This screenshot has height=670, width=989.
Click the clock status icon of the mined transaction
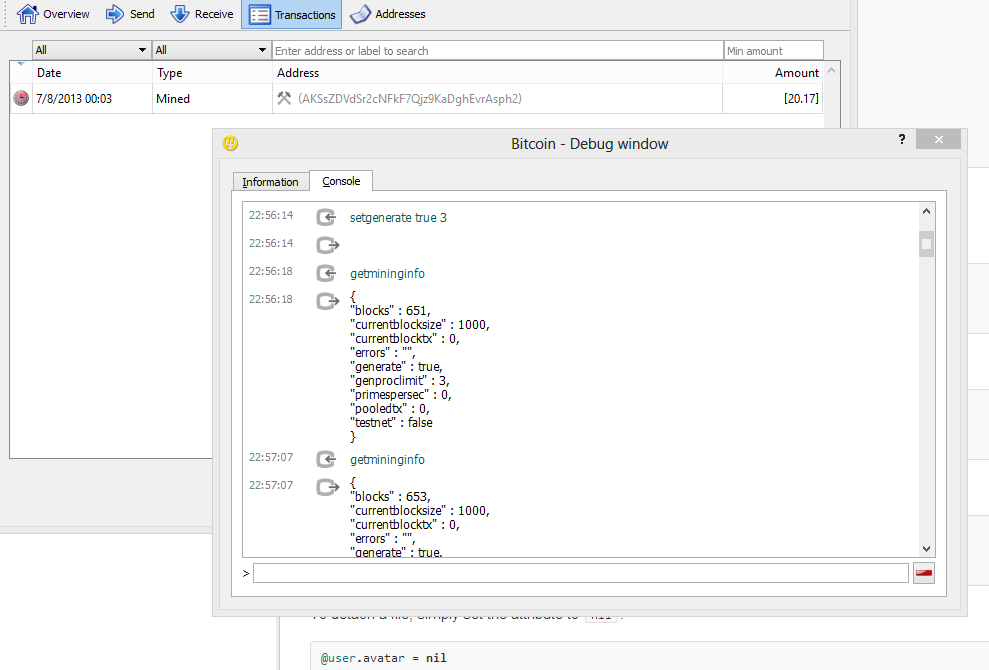[x=21, y=98]
